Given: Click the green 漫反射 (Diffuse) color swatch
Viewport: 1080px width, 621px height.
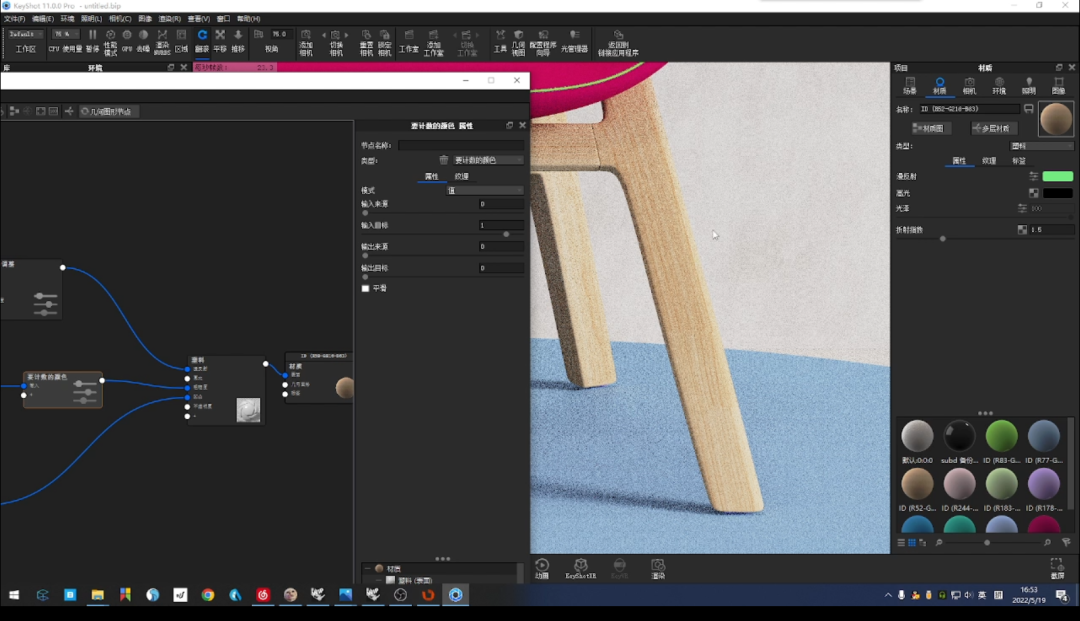Looking at the screenshot, I should (x=1057, y=176).
